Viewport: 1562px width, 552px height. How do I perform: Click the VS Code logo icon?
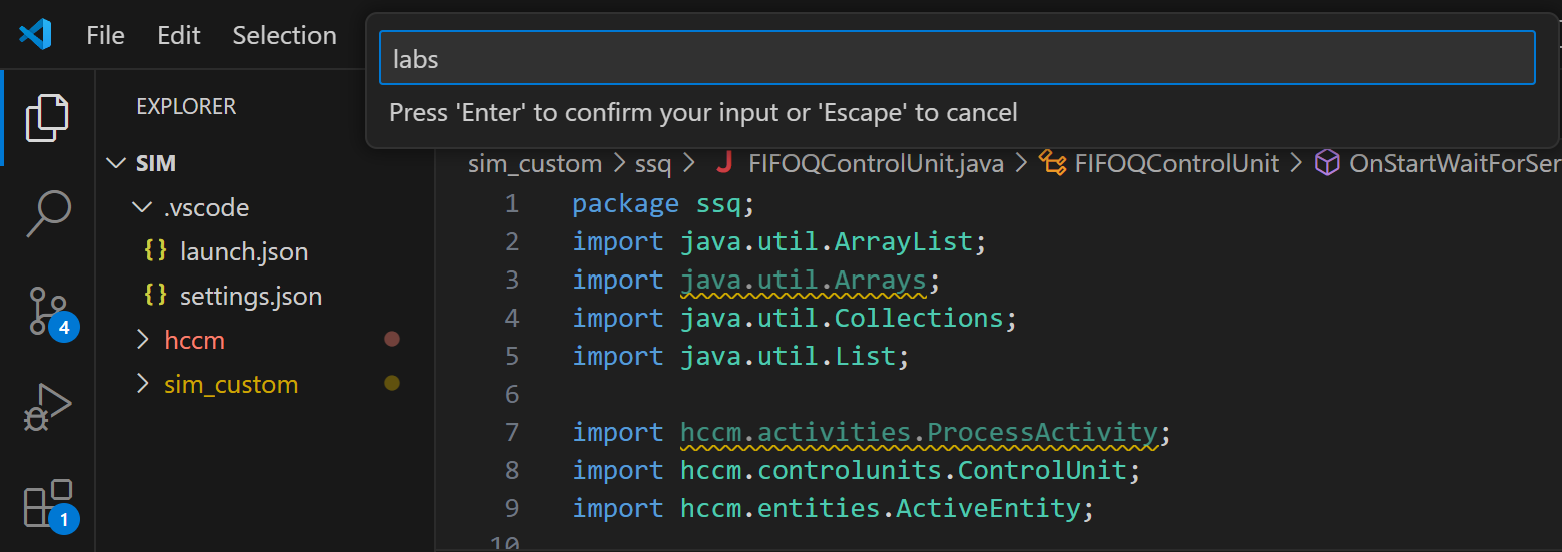coord(35,35)
